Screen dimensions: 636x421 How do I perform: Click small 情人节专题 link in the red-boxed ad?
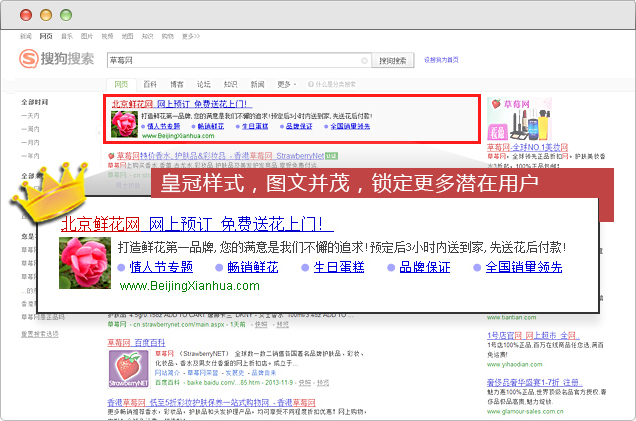click(163, 126)
